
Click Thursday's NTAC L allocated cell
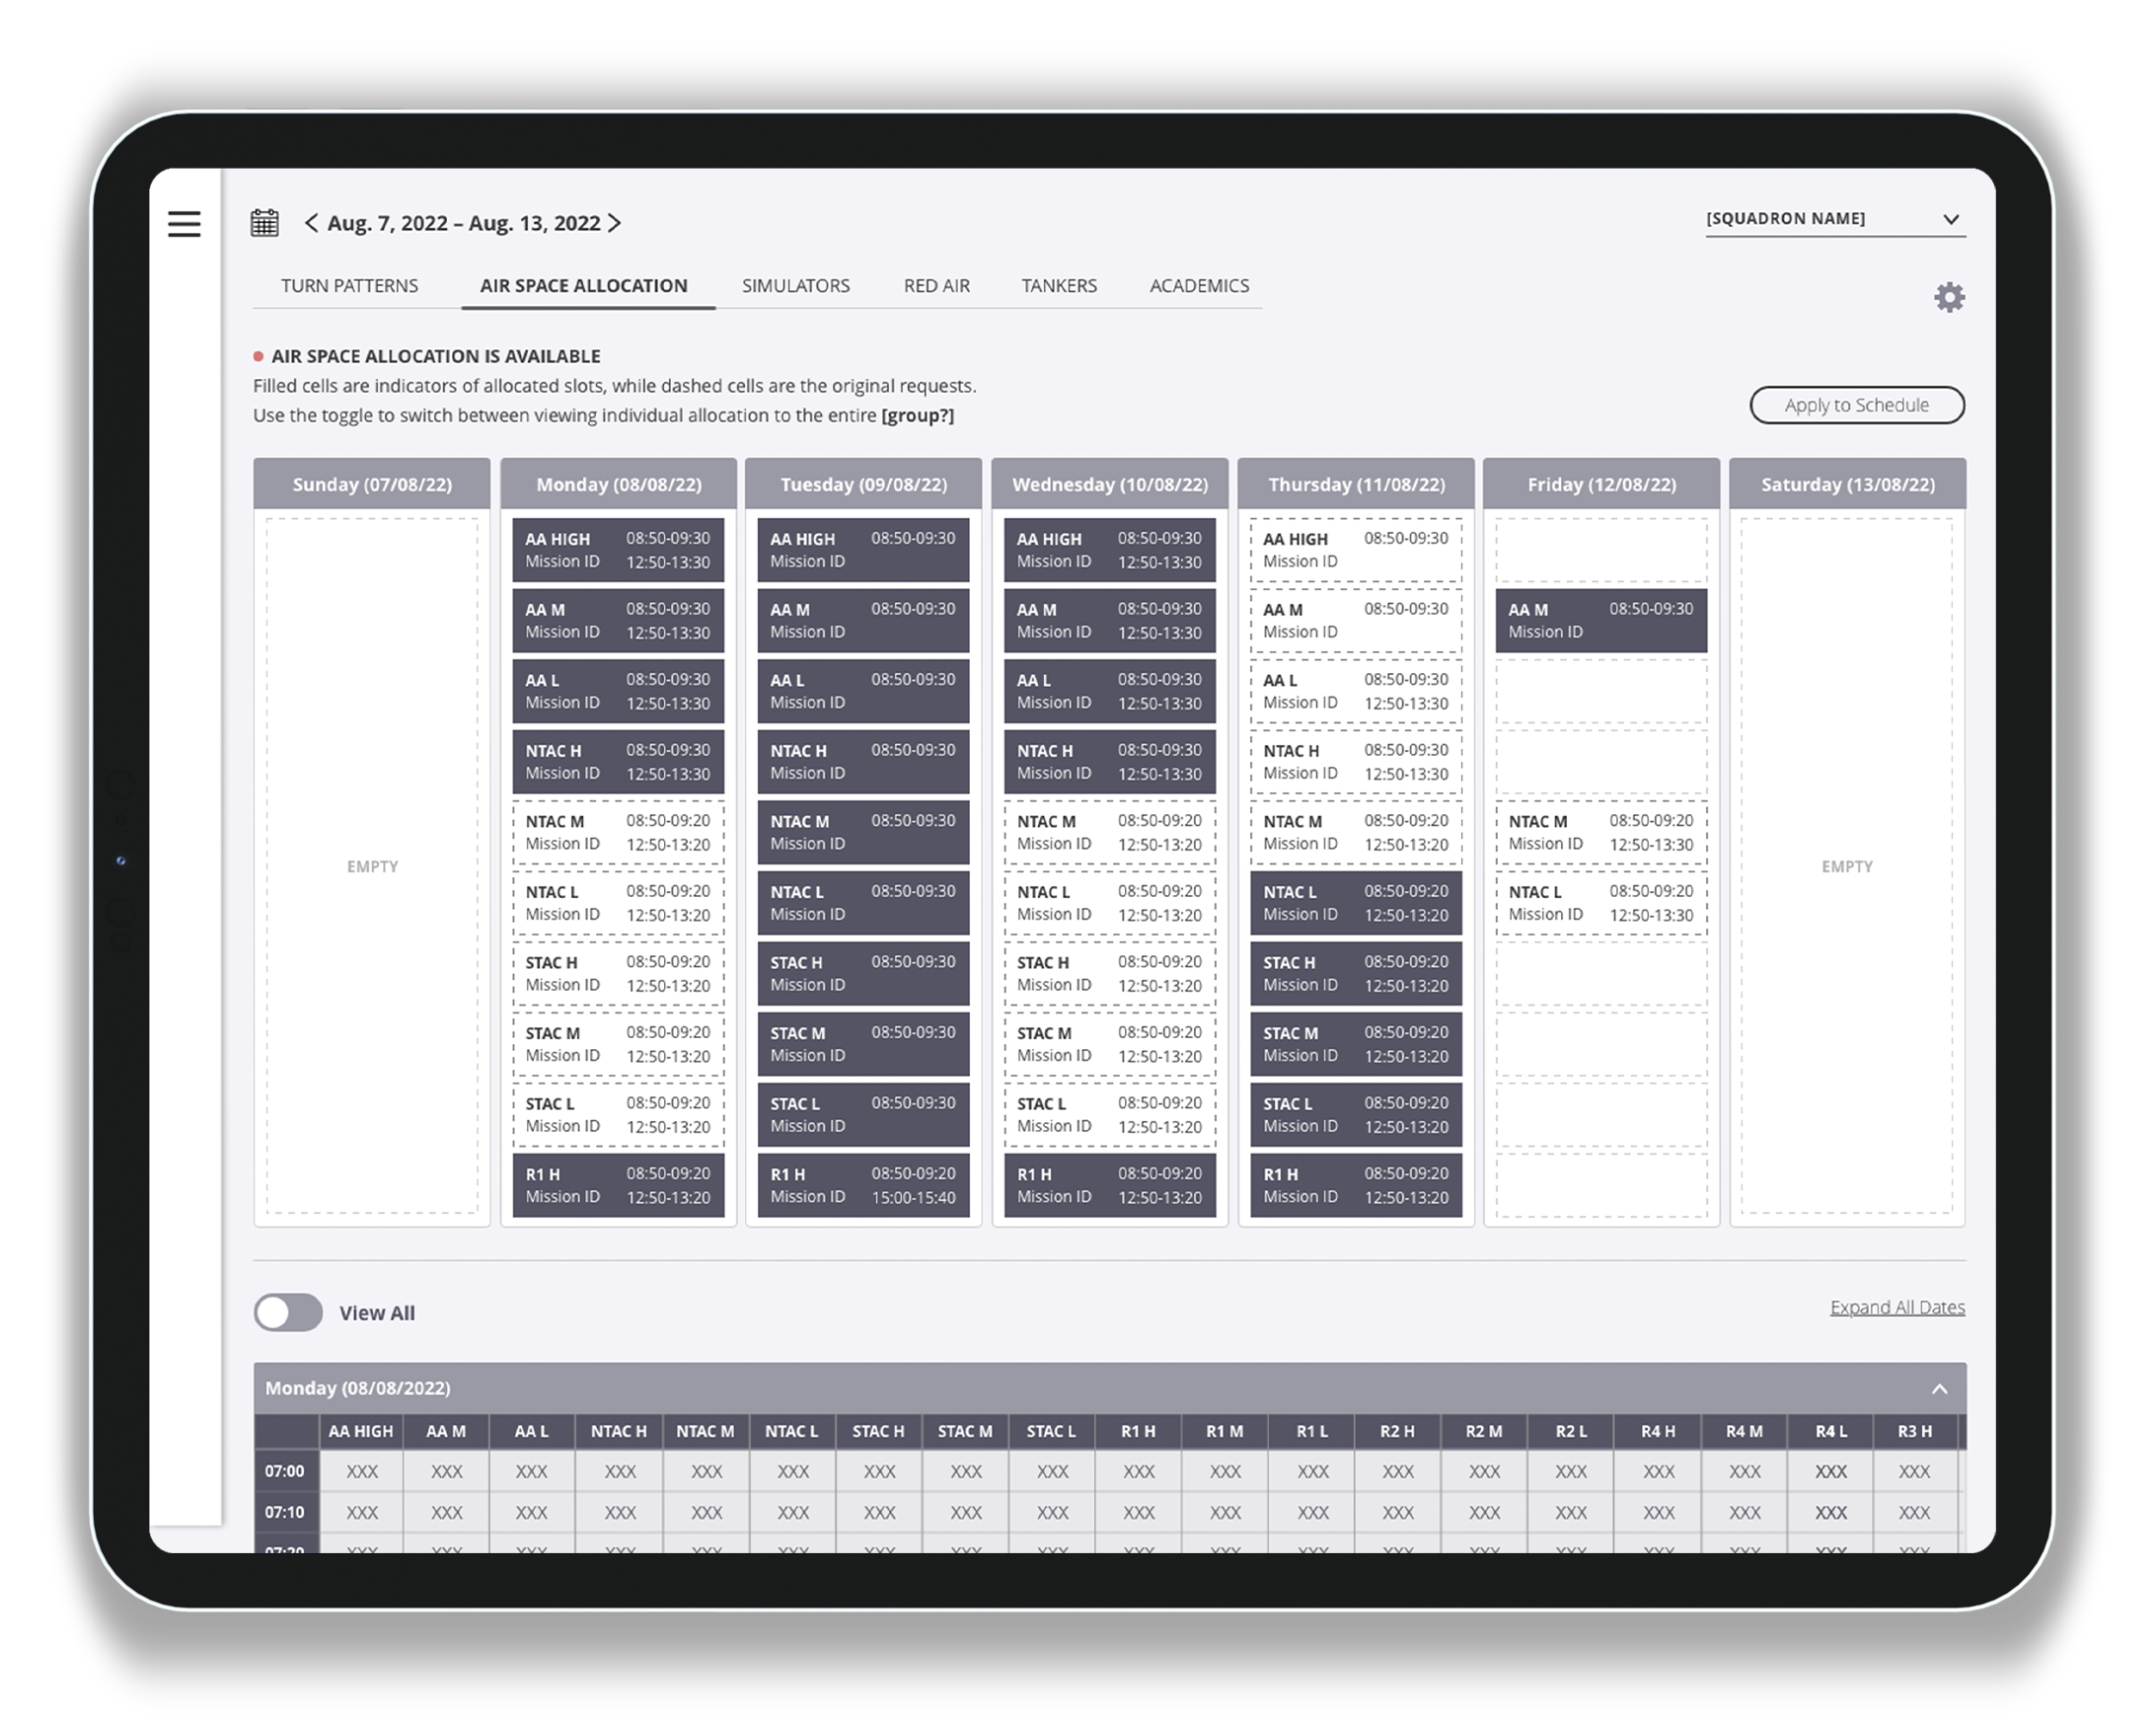pyautogui.click(x=1355, y=903)
